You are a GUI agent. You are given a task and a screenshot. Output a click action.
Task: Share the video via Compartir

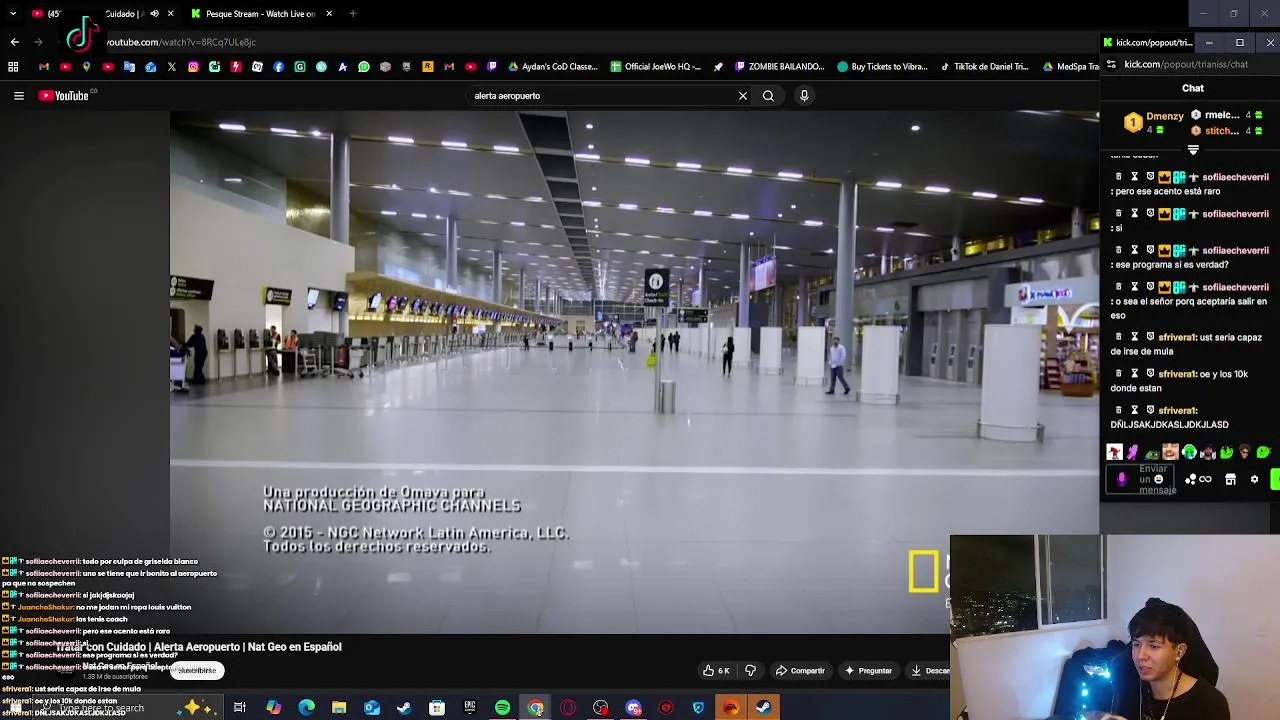pos(800,670)
